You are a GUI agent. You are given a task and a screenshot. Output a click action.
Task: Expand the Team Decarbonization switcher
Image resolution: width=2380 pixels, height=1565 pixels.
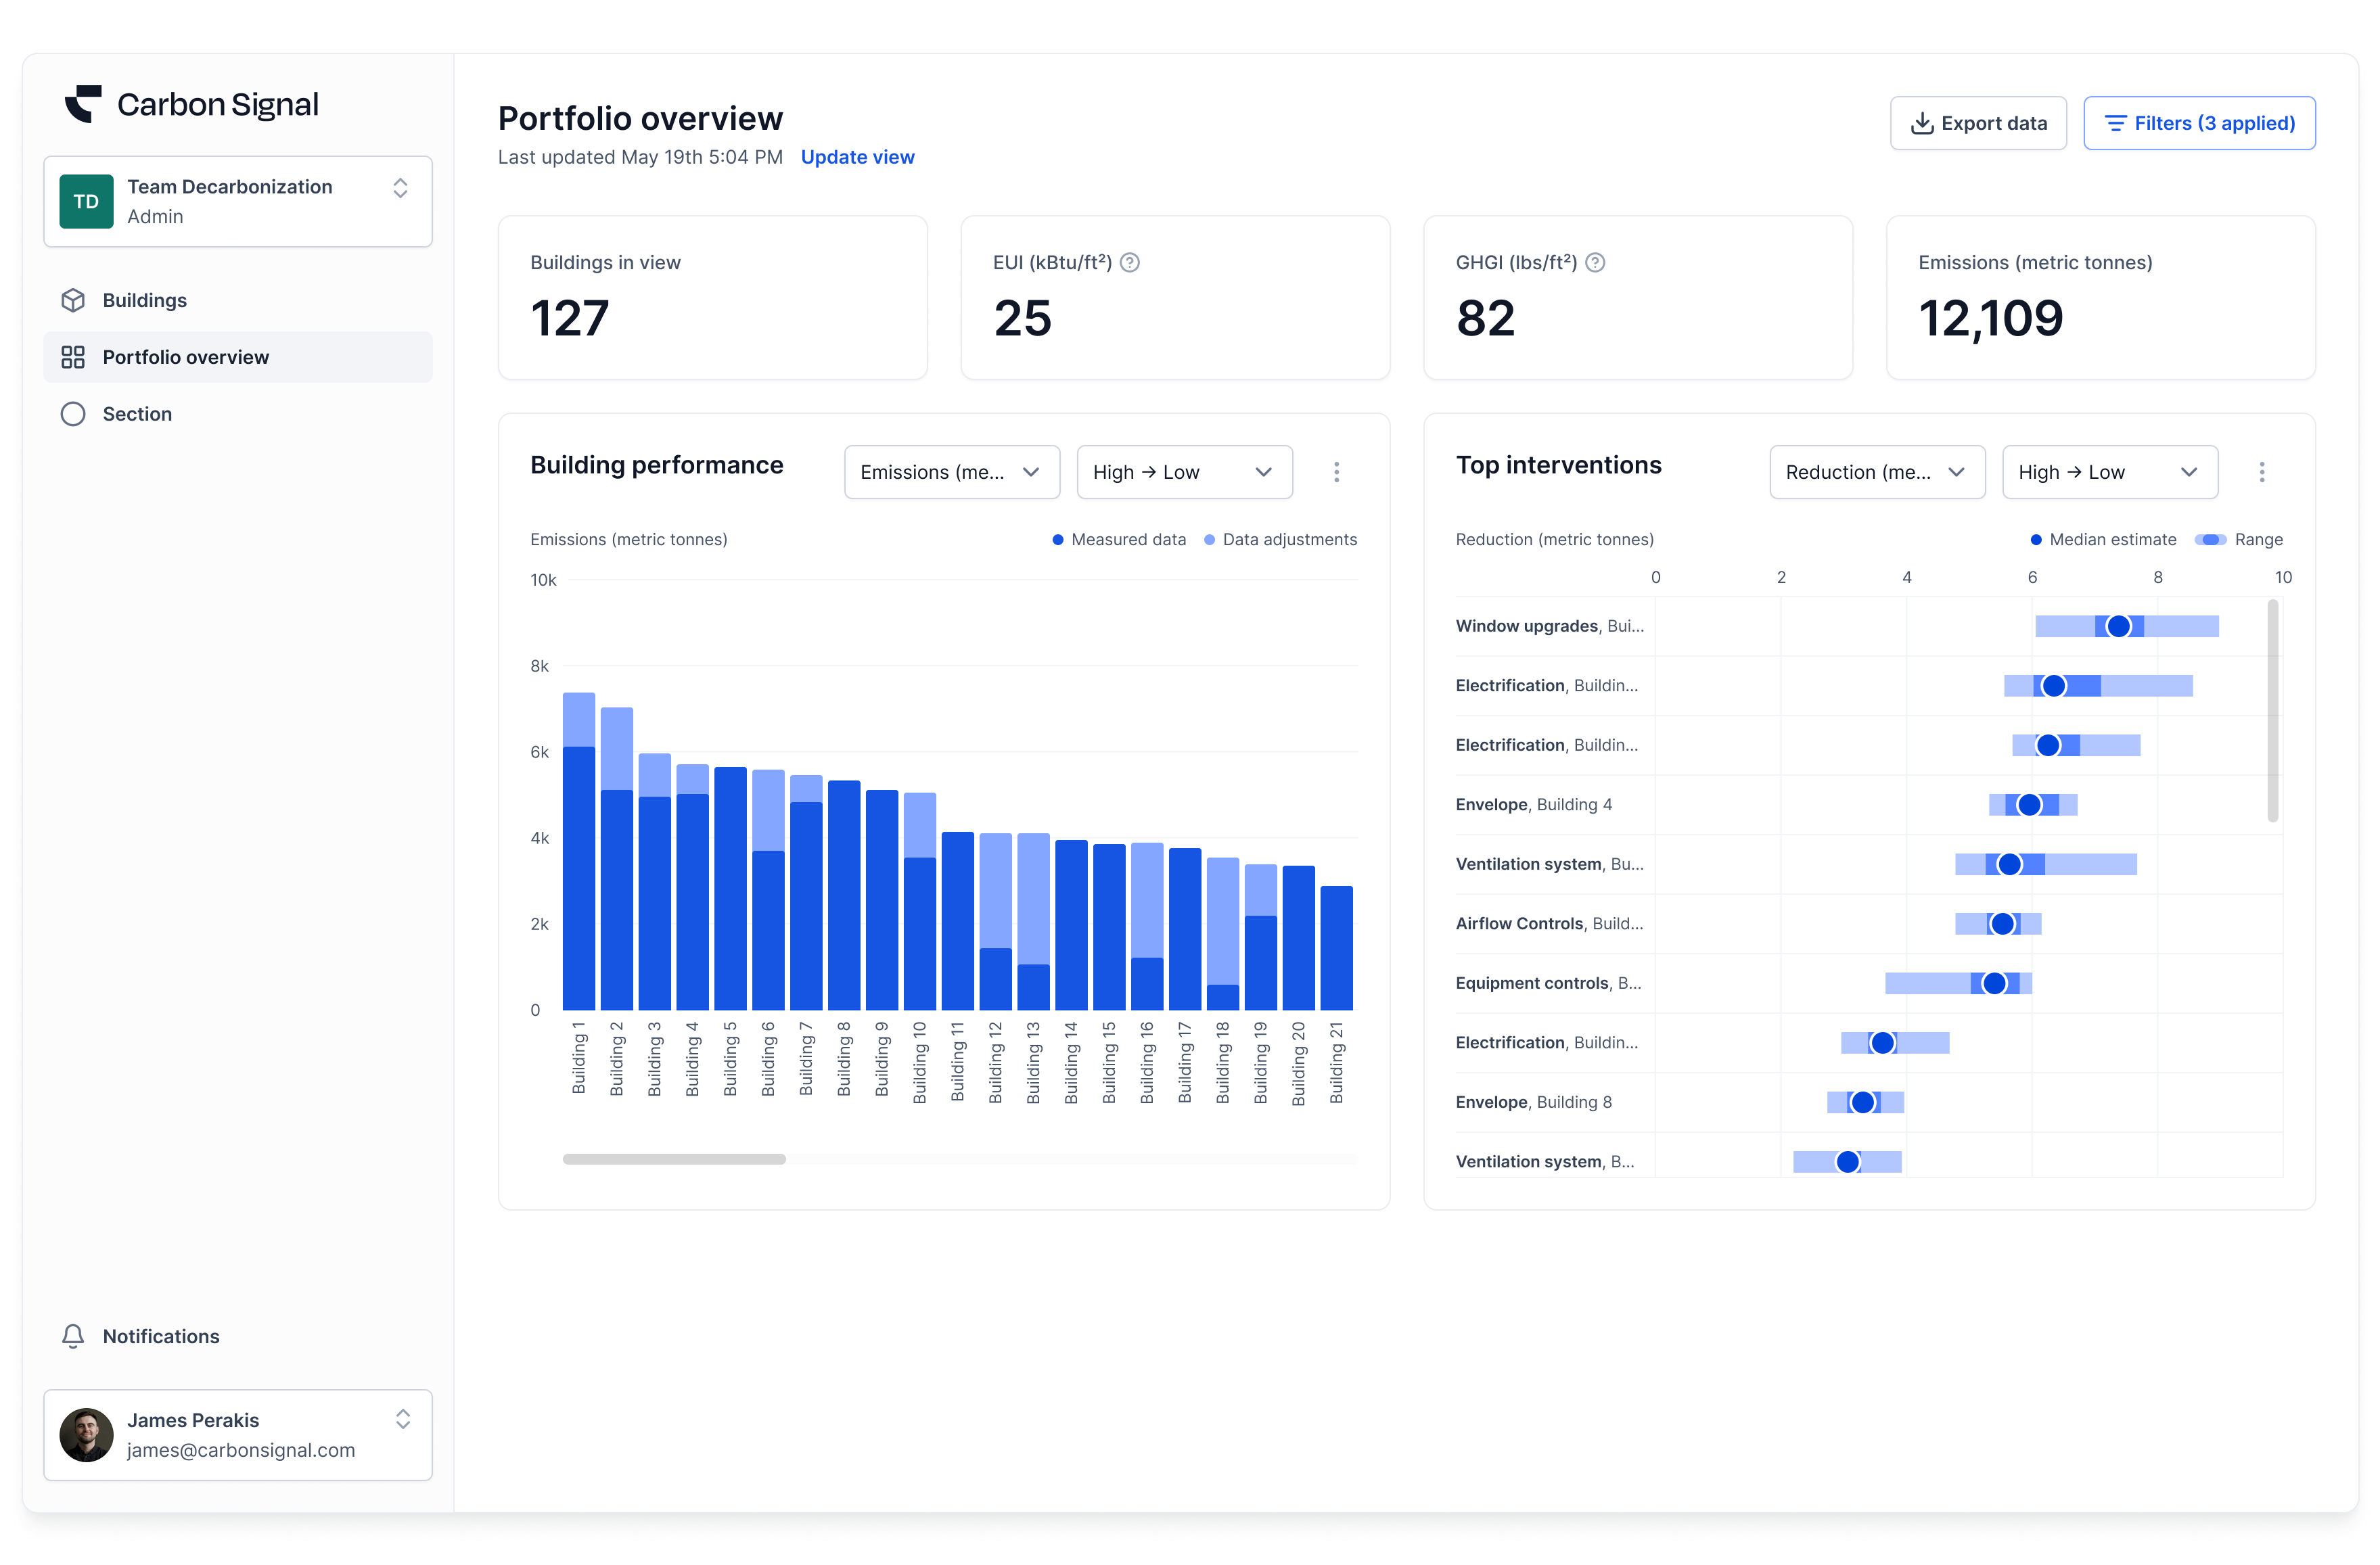(x=400, y=188)
